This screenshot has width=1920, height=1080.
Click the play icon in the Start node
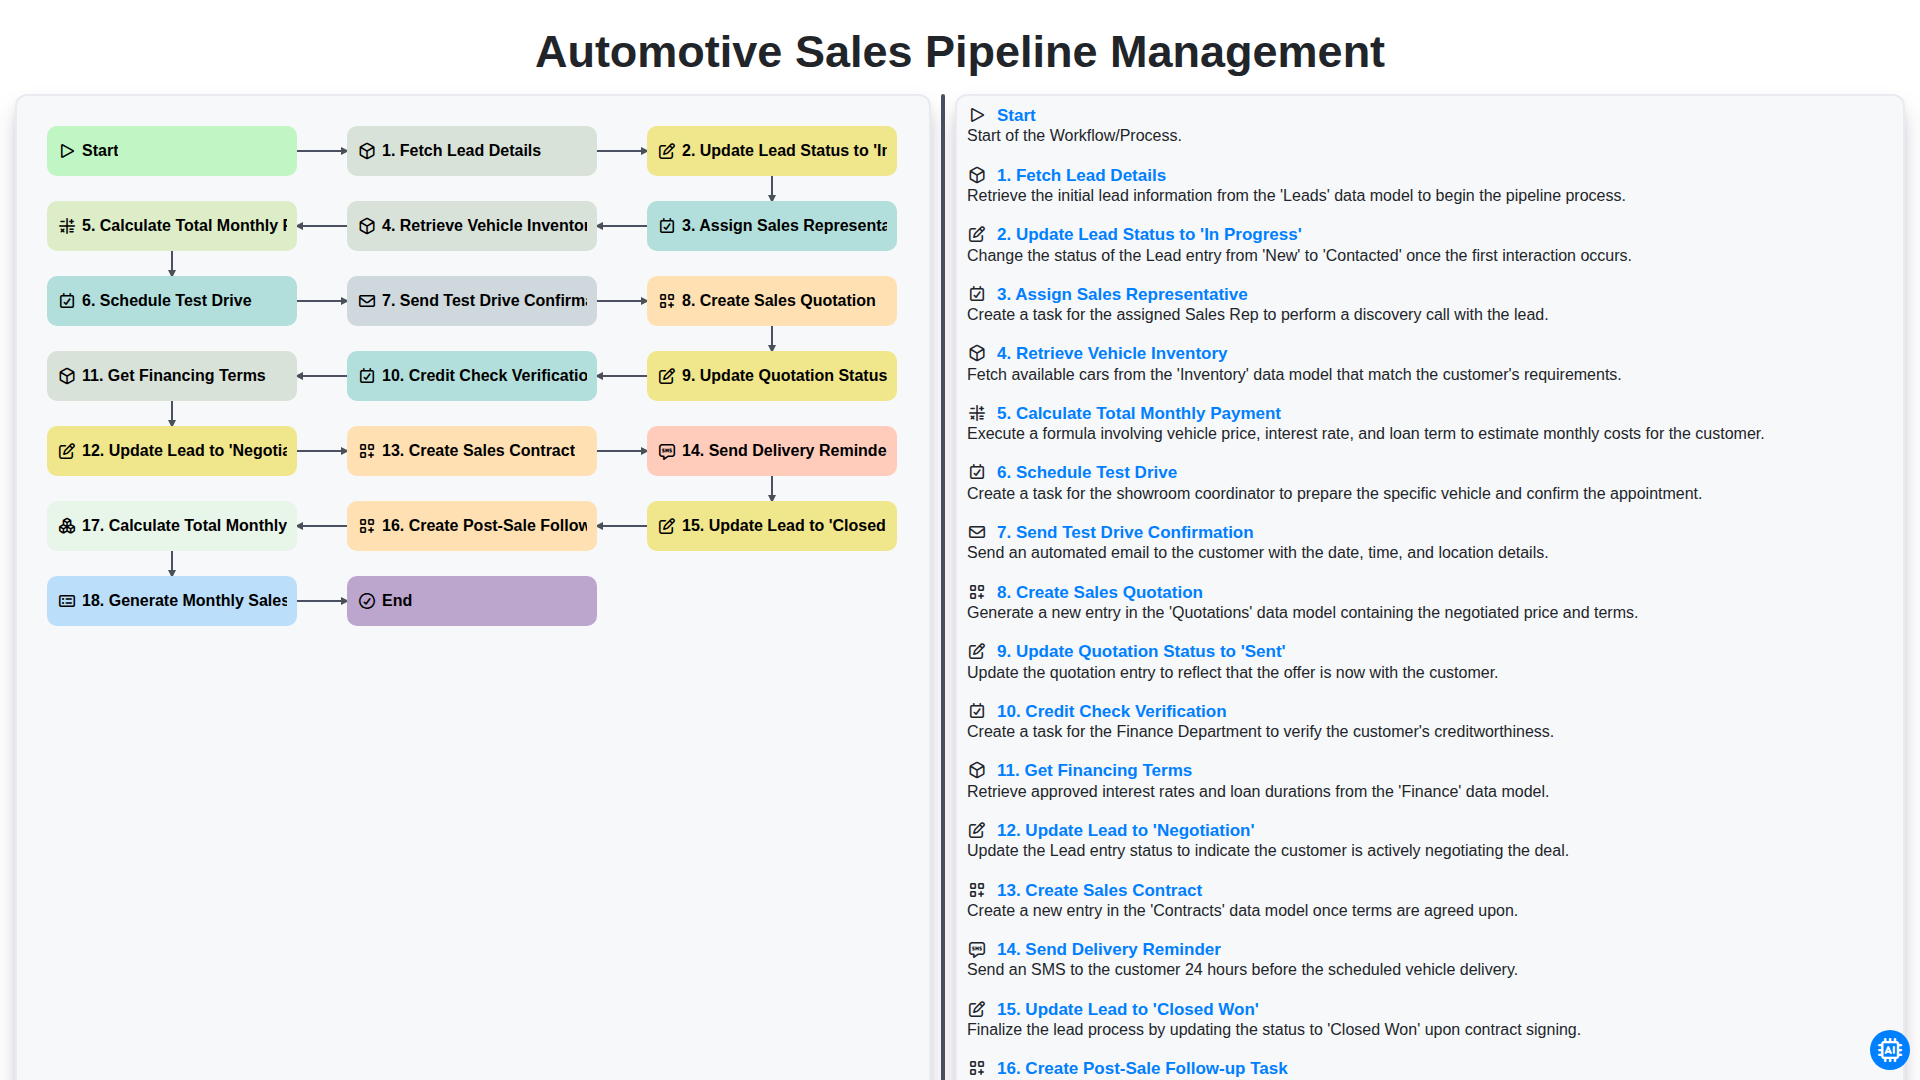pos(67,151)
